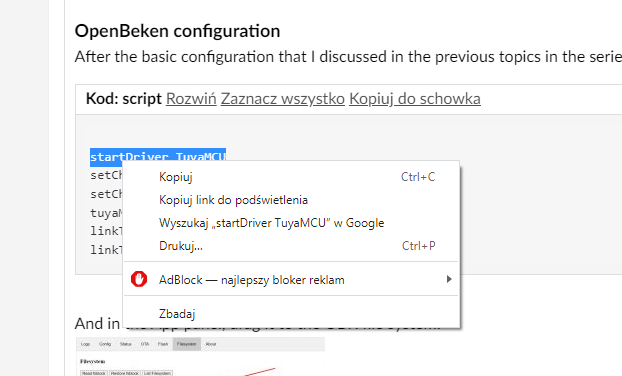Click the tuyaM code line
This screenshot has width=622, height=376.
106,213
